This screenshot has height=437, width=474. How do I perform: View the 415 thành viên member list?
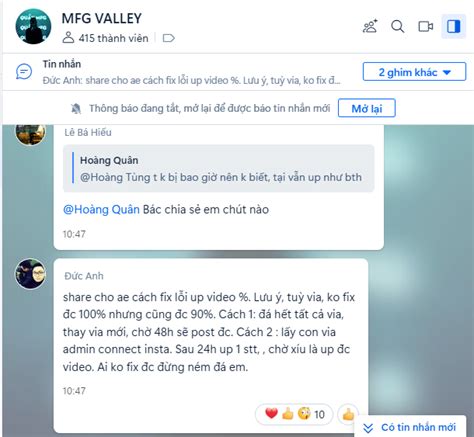point(105,38)
